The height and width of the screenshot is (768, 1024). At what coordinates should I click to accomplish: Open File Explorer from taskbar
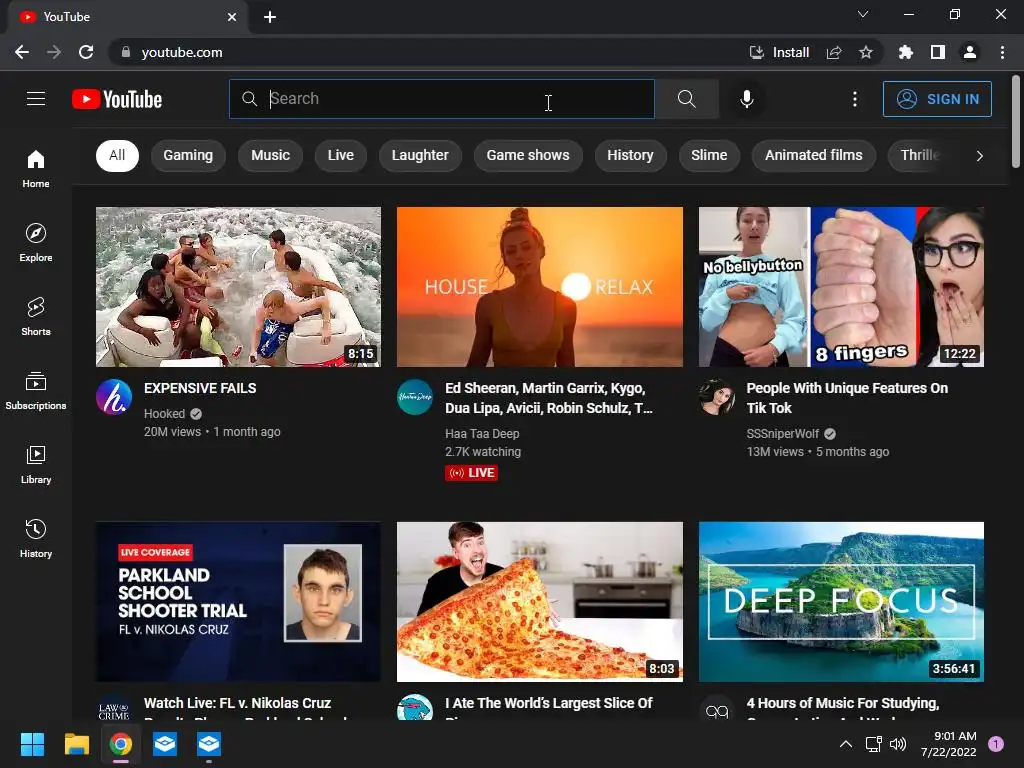[x=76, y=744]
